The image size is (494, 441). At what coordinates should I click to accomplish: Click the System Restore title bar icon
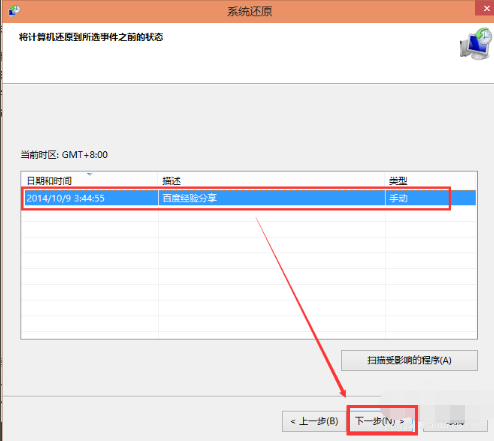pyautogui.click(x=14, y=10)
